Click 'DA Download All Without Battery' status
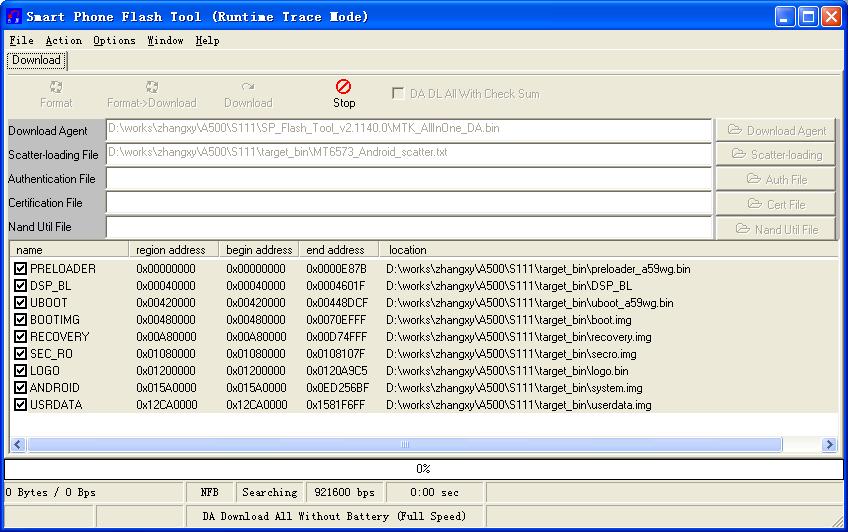The height and width of the screenshot is (532, 848). [x=334, y=516]
